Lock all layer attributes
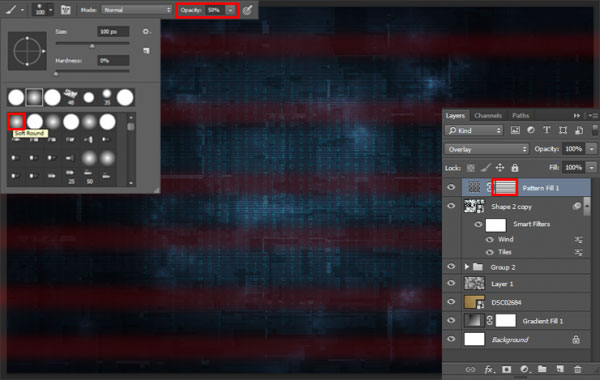This screenshot has height=380, width=600. (515, 168)
